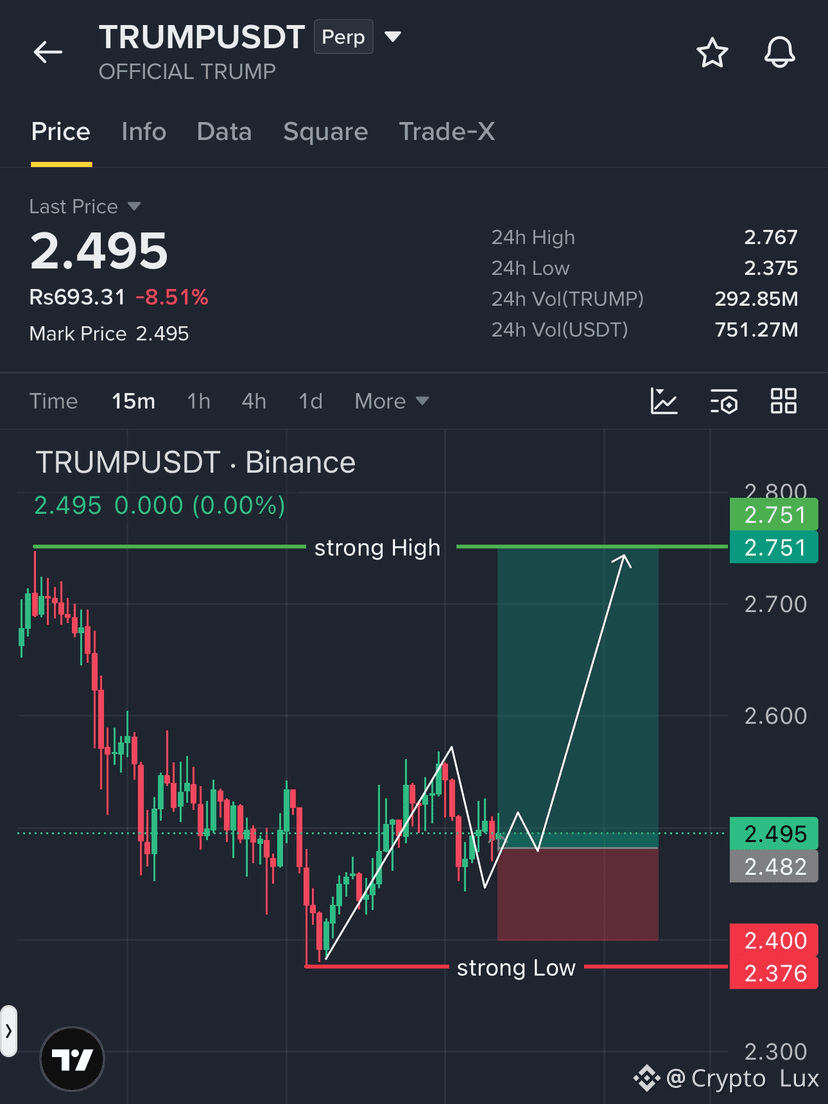828x1104 pixels.
Task: Click the TRUMPUSDT · Binance chart title
Action: coord(196,463)
